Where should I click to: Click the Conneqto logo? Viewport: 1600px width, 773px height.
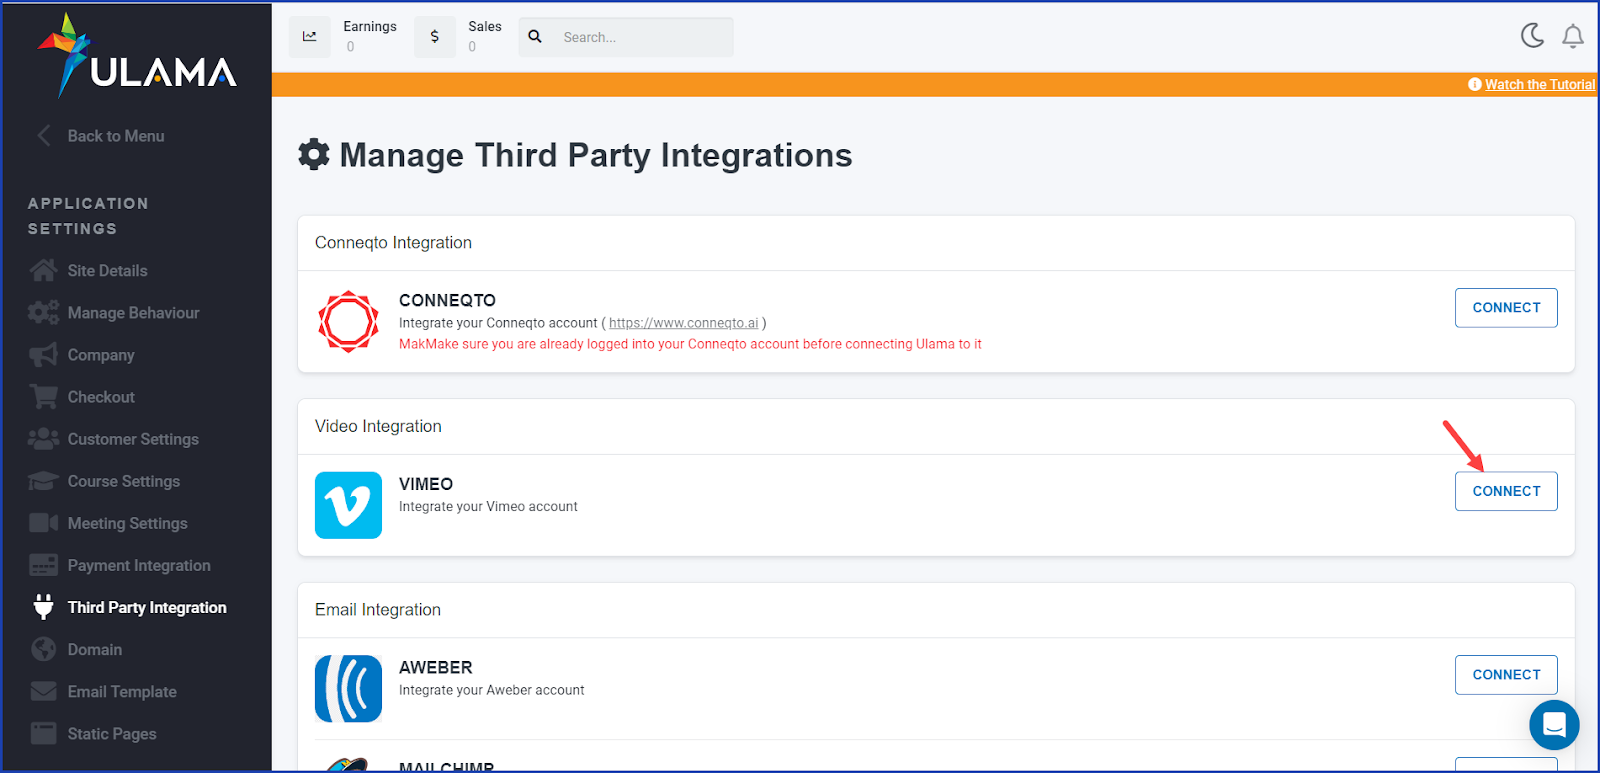(x=348, y=321)
